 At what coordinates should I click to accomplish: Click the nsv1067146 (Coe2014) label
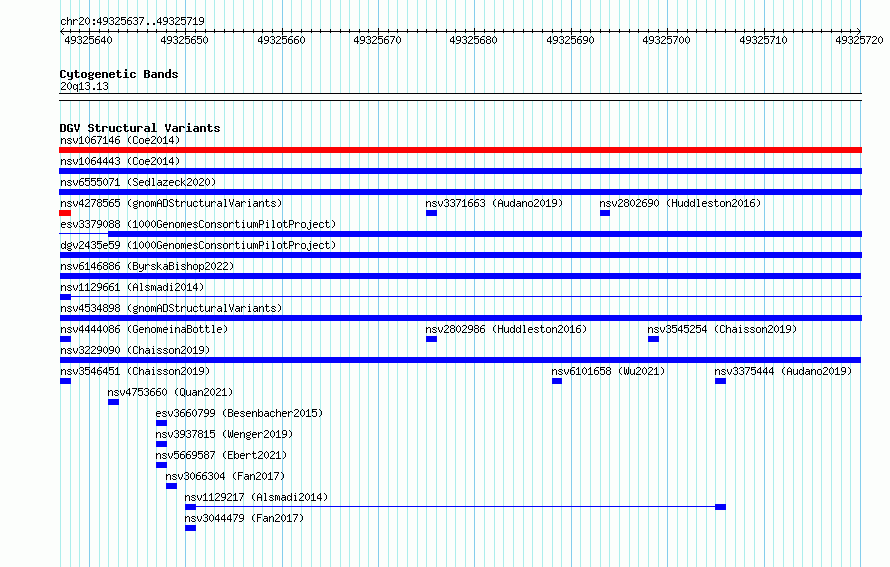120,140
